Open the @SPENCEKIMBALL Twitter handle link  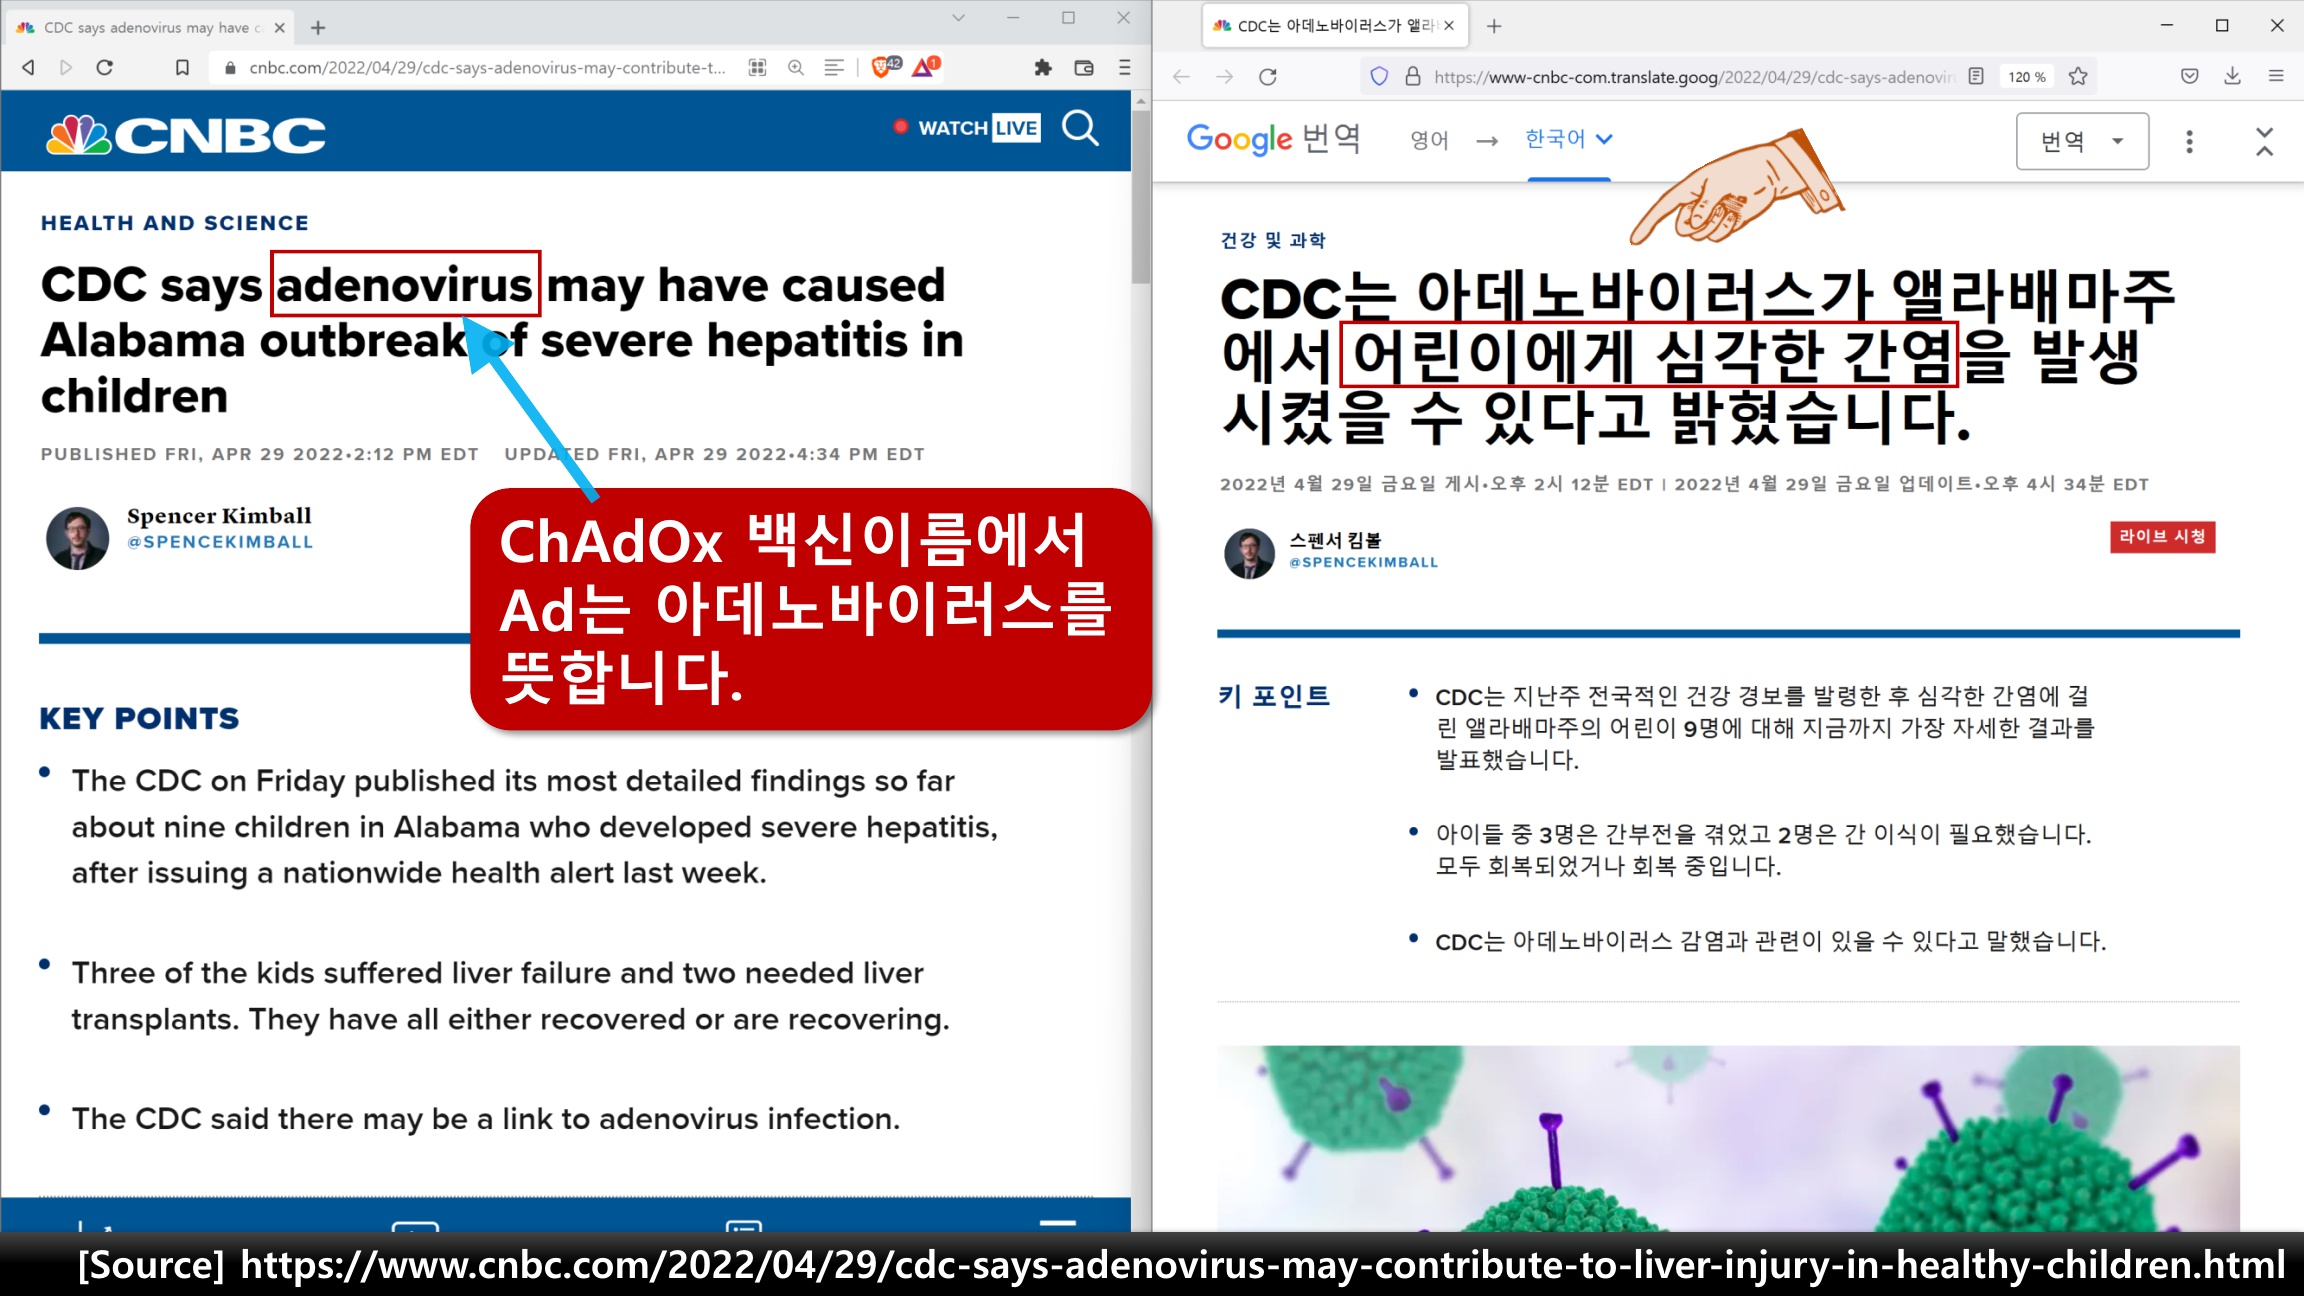220,542
